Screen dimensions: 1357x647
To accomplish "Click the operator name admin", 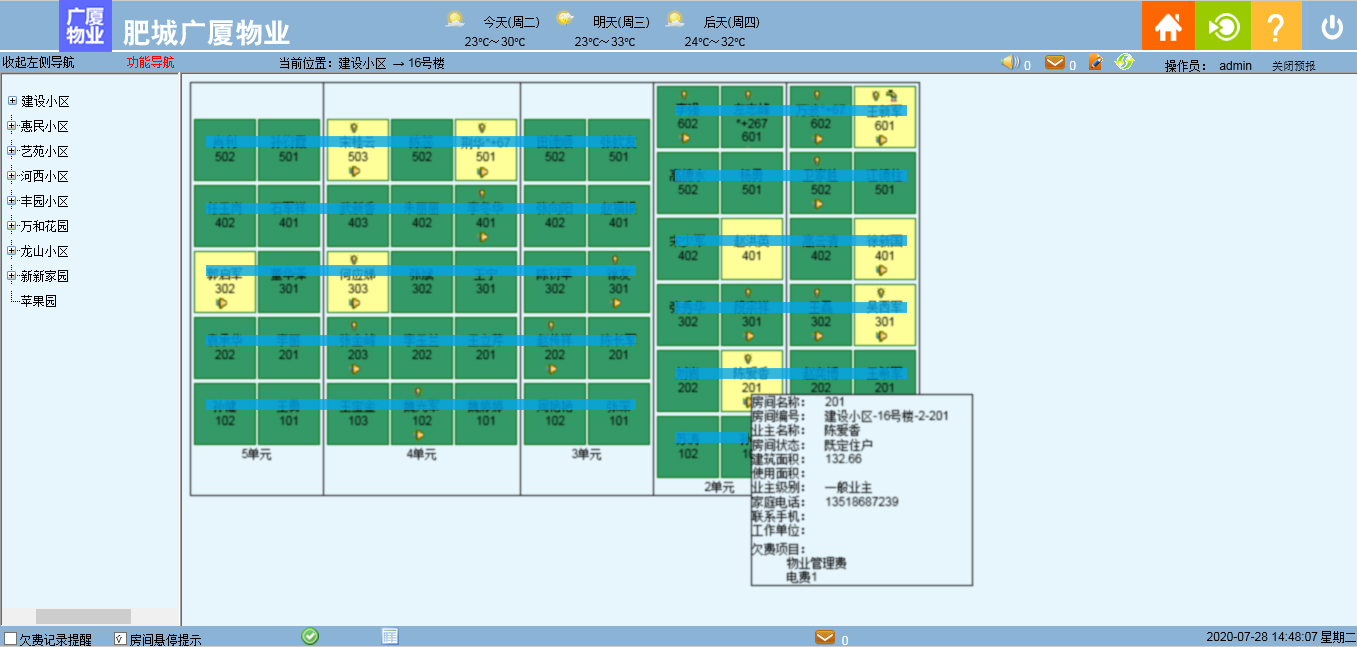I will (x=1236, y=66).
